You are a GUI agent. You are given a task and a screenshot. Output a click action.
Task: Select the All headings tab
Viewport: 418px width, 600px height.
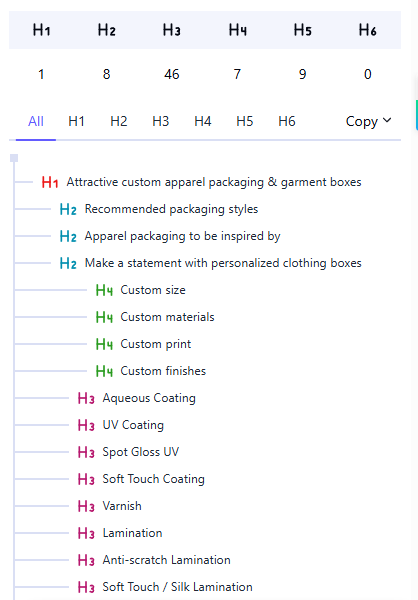pos(36,121)
